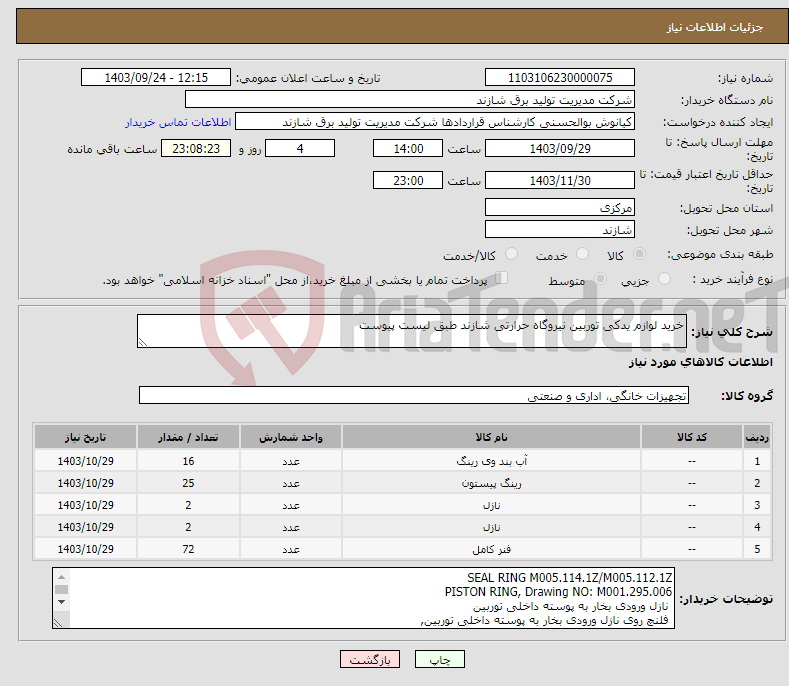The height and width of the screenshot is (686, 789).
Task: Select the جزیی purchase type radio
Action: [x=664, y=278]
